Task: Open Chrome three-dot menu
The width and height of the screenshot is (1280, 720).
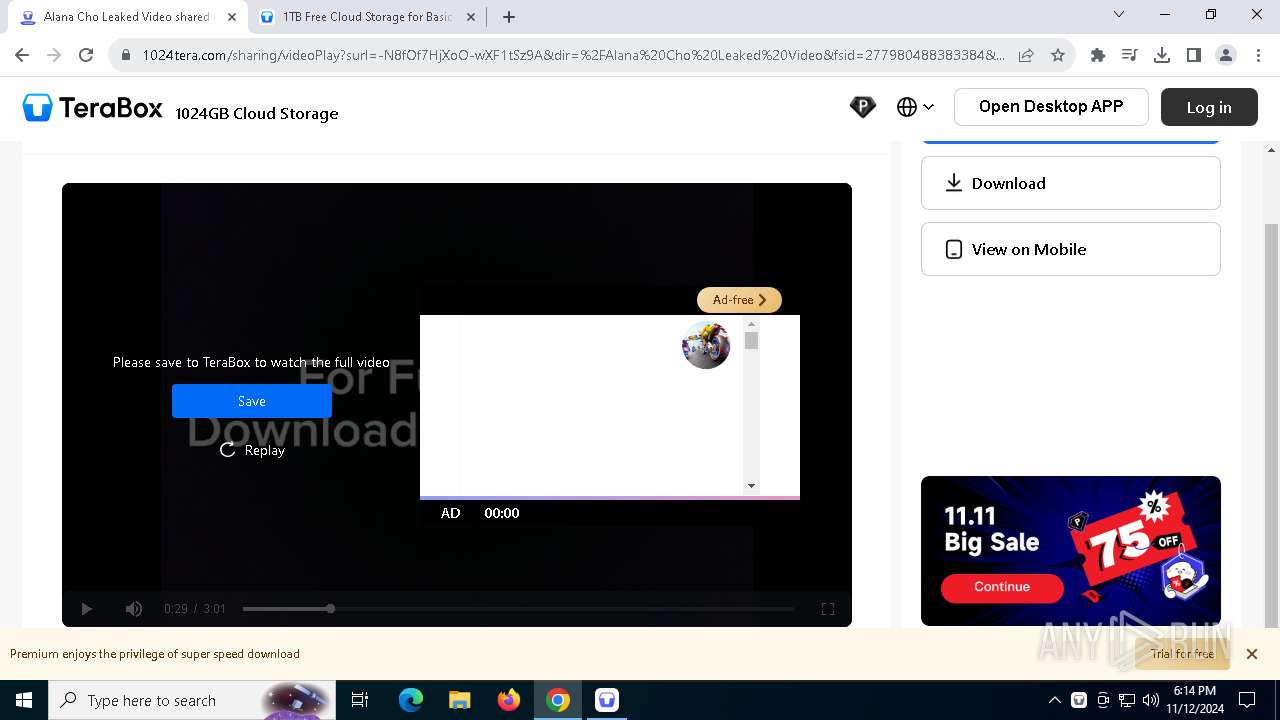Action: coord(1258,55)
